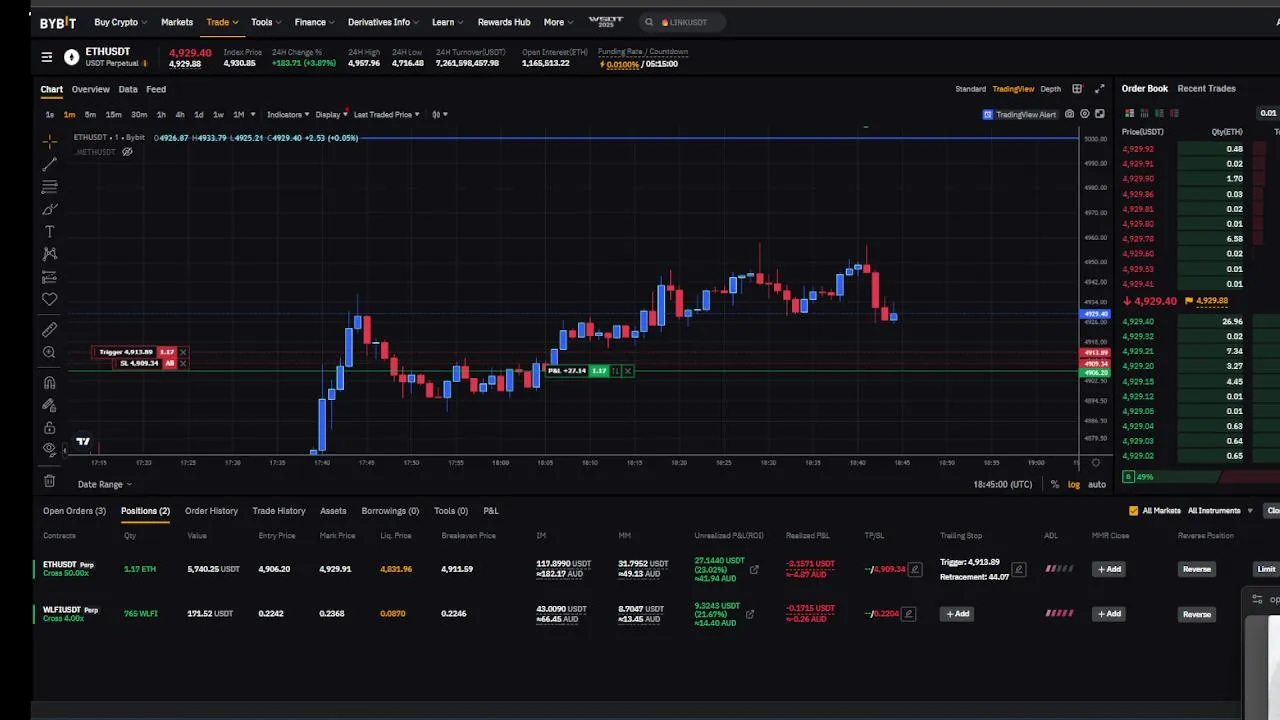
Task: Switch to the Depth chart view
Action: pos(1050,89)
